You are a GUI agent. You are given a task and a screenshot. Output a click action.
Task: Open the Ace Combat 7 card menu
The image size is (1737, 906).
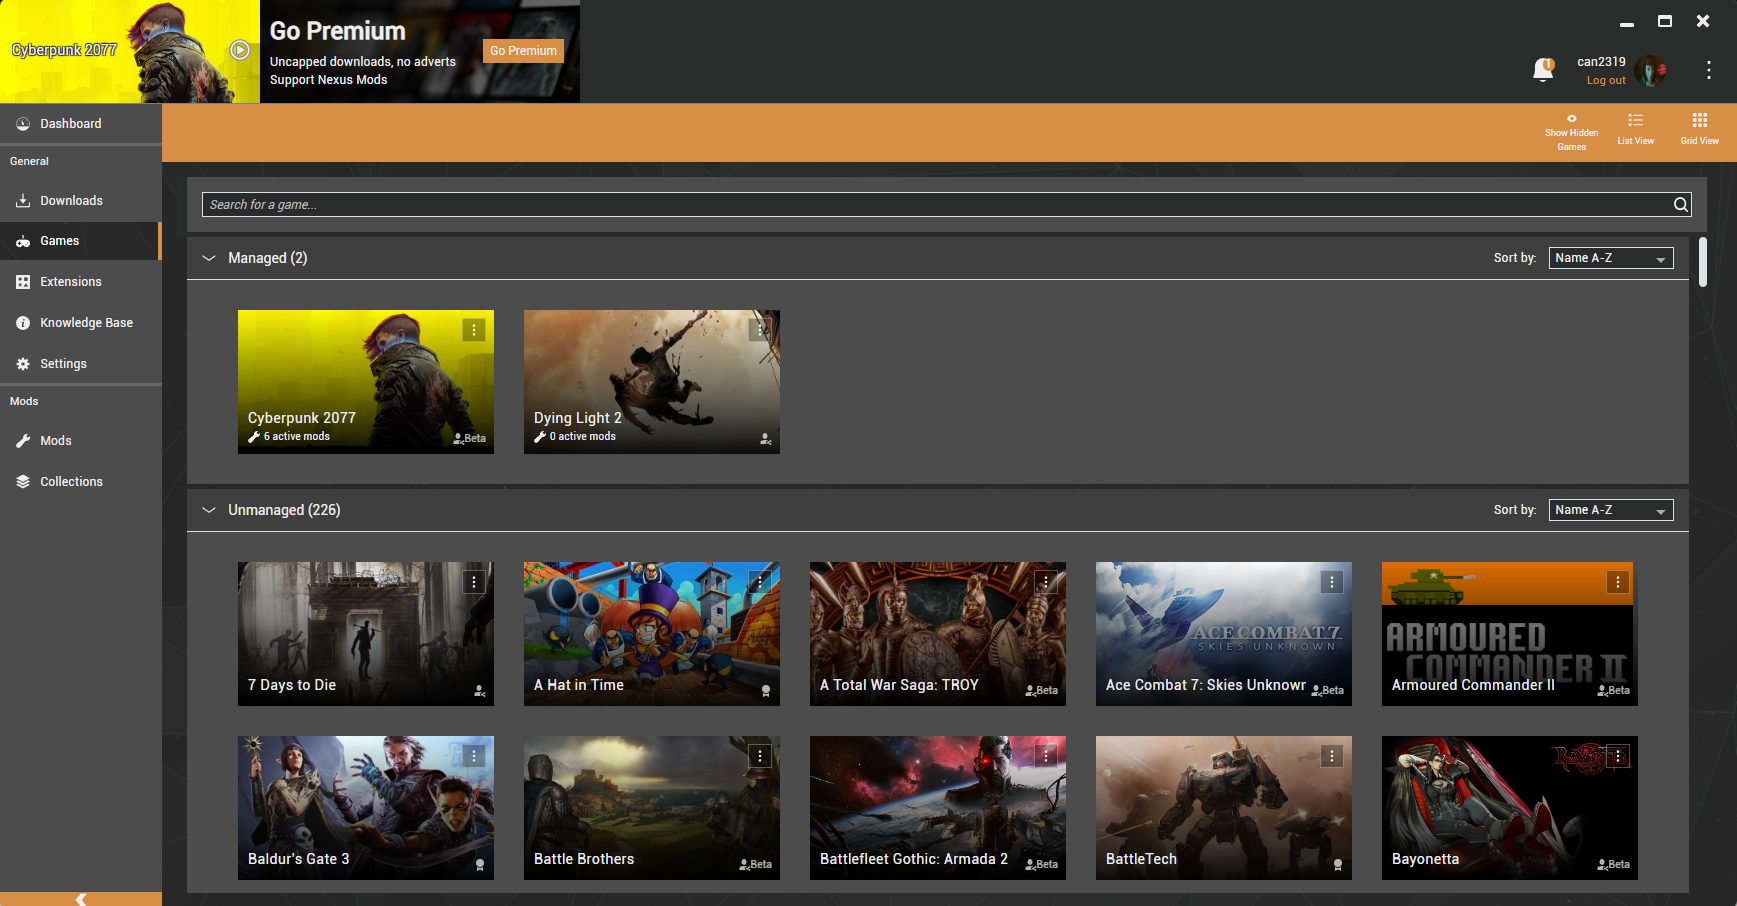1332,582
